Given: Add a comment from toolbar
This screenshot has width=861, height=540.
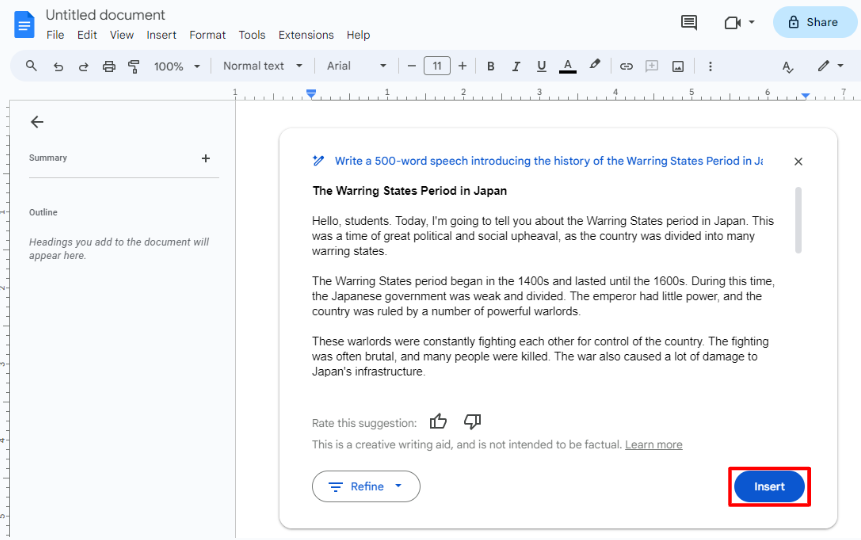Looking at the screenshot, I should [652, 66].
